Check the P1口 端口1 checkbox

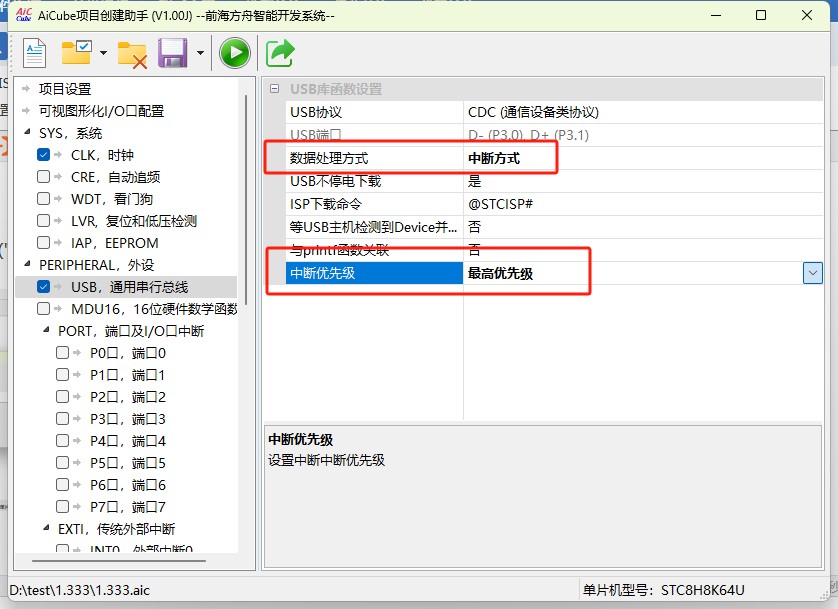click(63, 374)
